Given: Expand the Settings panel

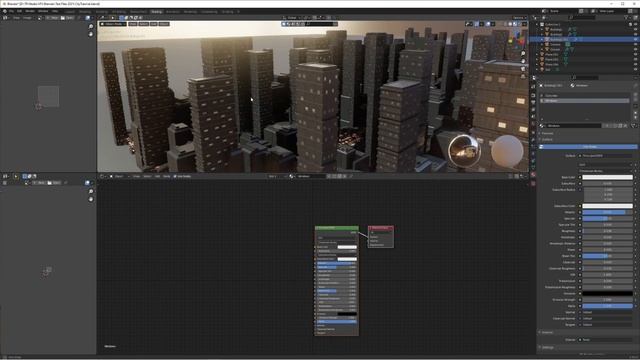Looking at the screenshot, I should pos(547,347).
